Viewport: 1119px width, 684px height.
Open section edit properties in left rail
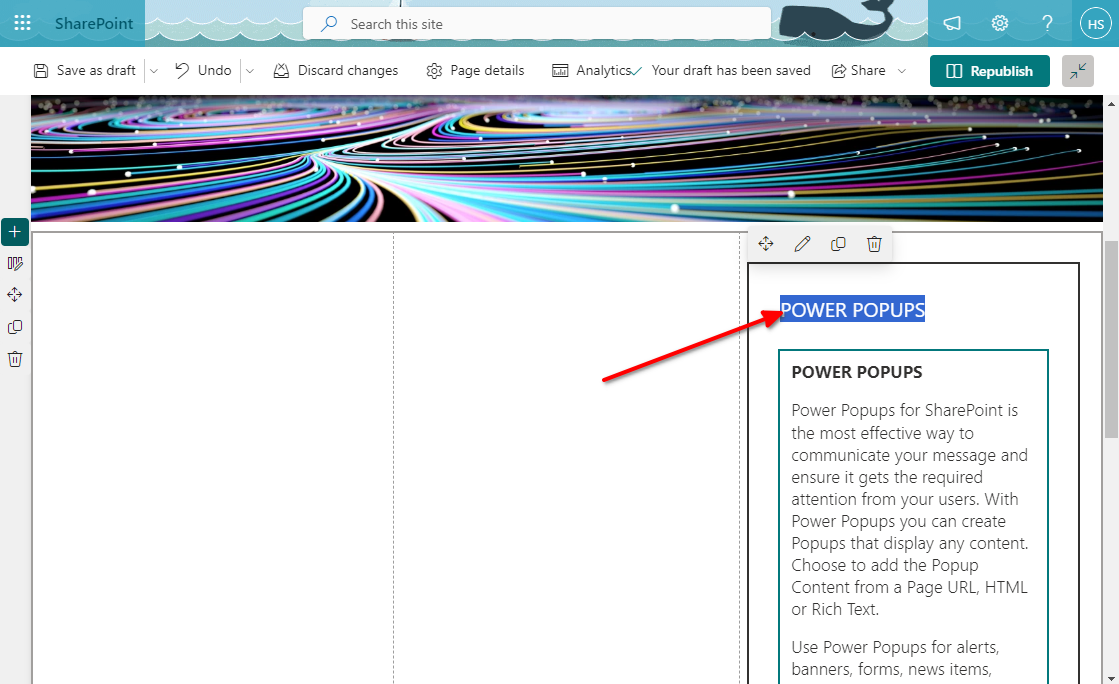(x=15, y=264)
